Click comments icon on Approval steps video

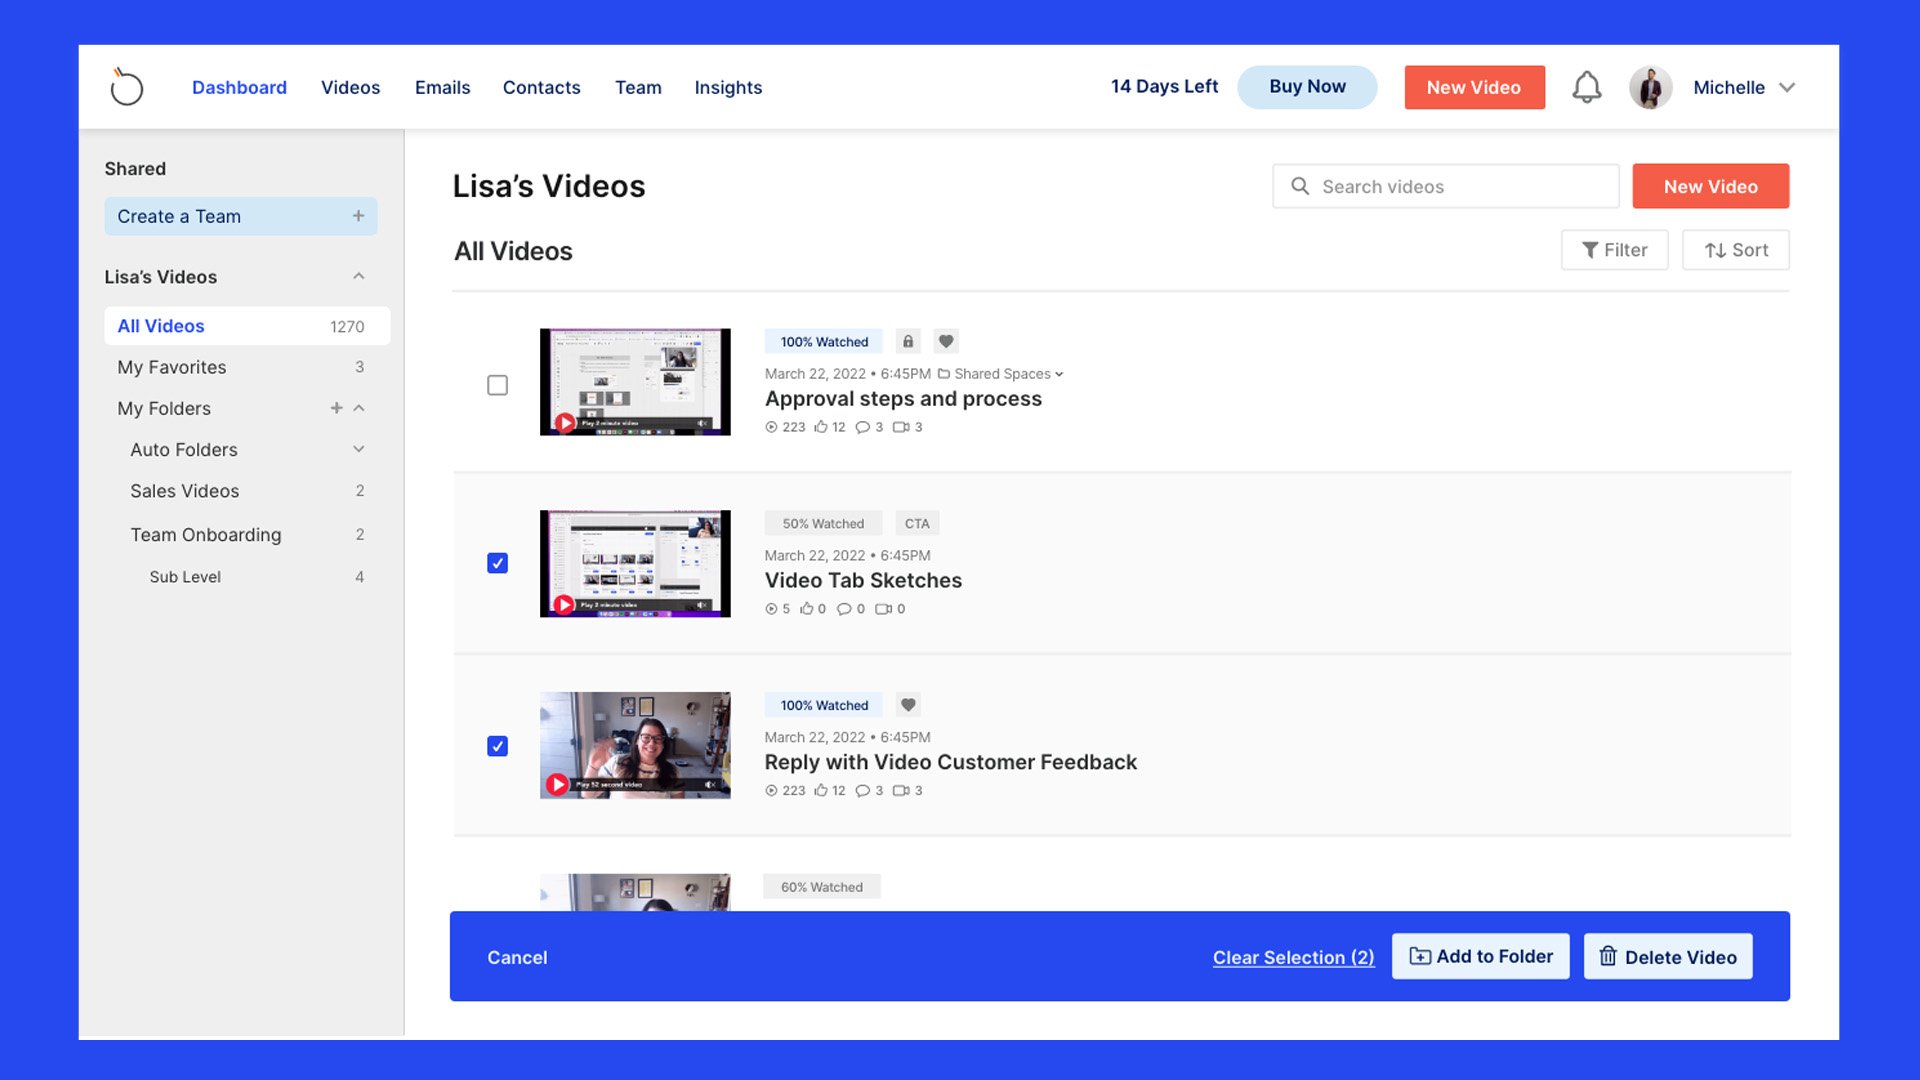tap(862, 427)
